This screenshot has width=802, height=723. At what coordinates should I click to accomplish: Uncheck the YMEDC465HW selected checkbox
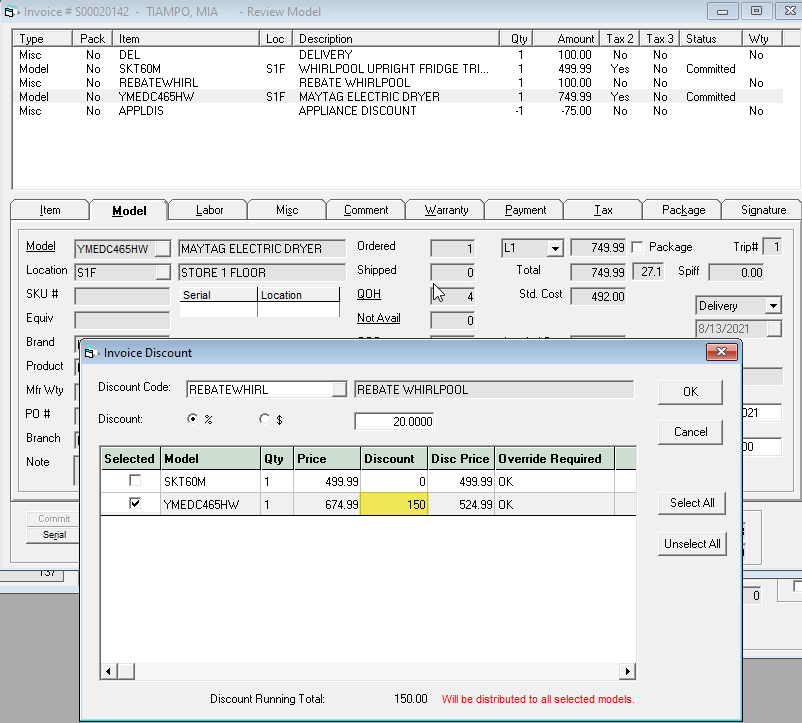pyautogui.click(x=135, y=504)
